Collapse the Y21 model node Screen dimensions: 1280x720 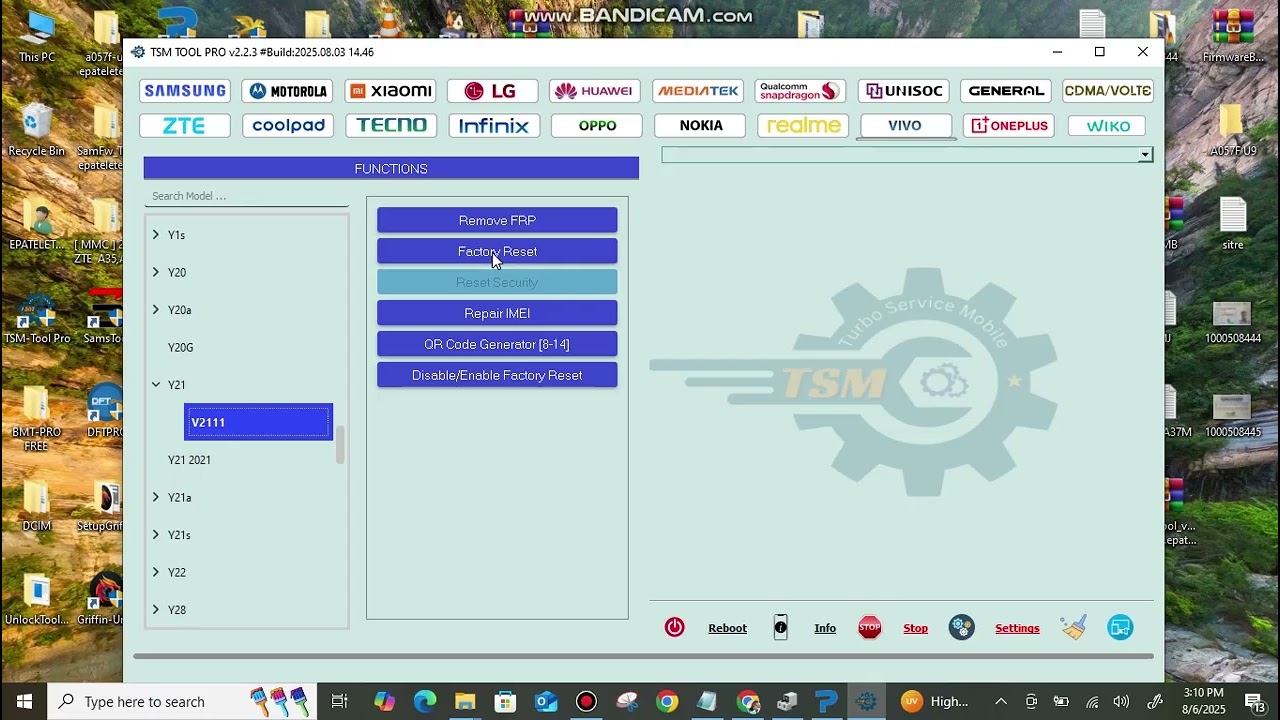(156, 385)
